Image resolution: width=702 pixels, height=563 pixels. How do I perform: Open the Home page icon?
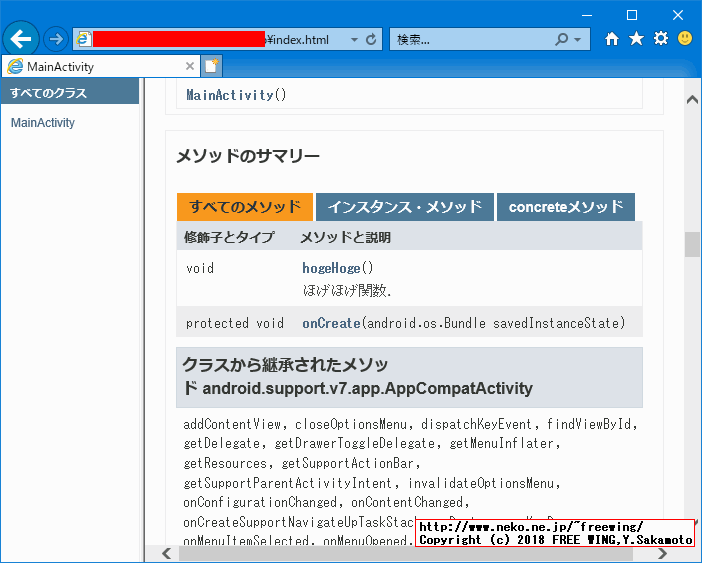pos(612,39)
